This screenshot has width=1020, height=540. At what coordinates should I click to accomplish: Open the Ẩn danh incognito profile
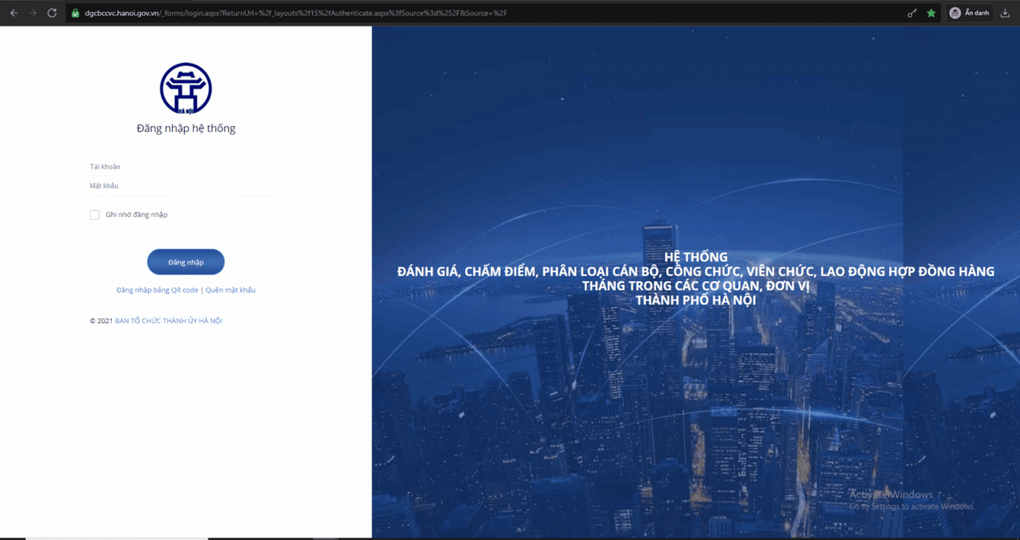point(969,13)
